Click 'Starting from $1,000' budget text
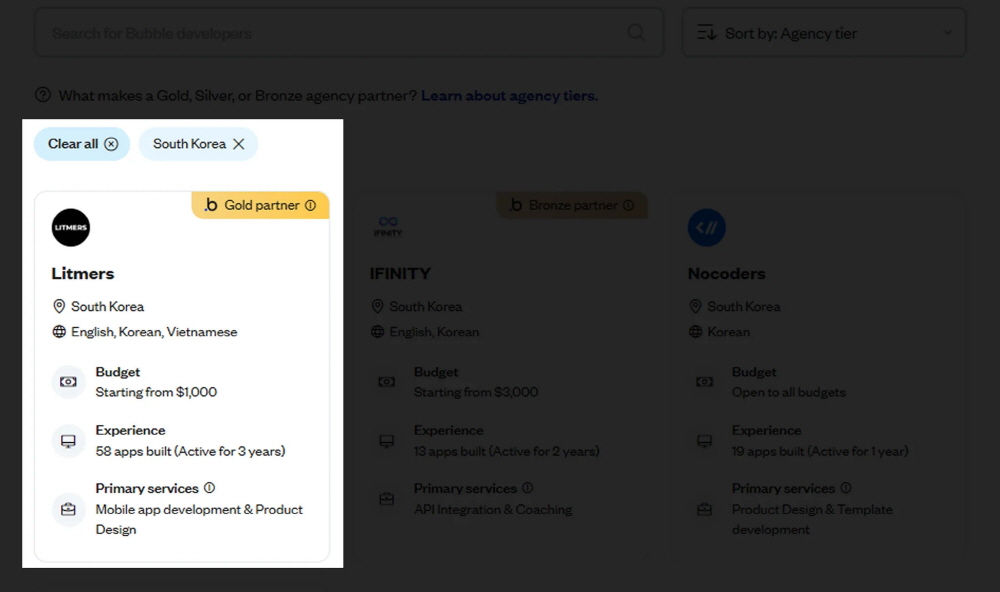1000x592 pixels. 156,392
